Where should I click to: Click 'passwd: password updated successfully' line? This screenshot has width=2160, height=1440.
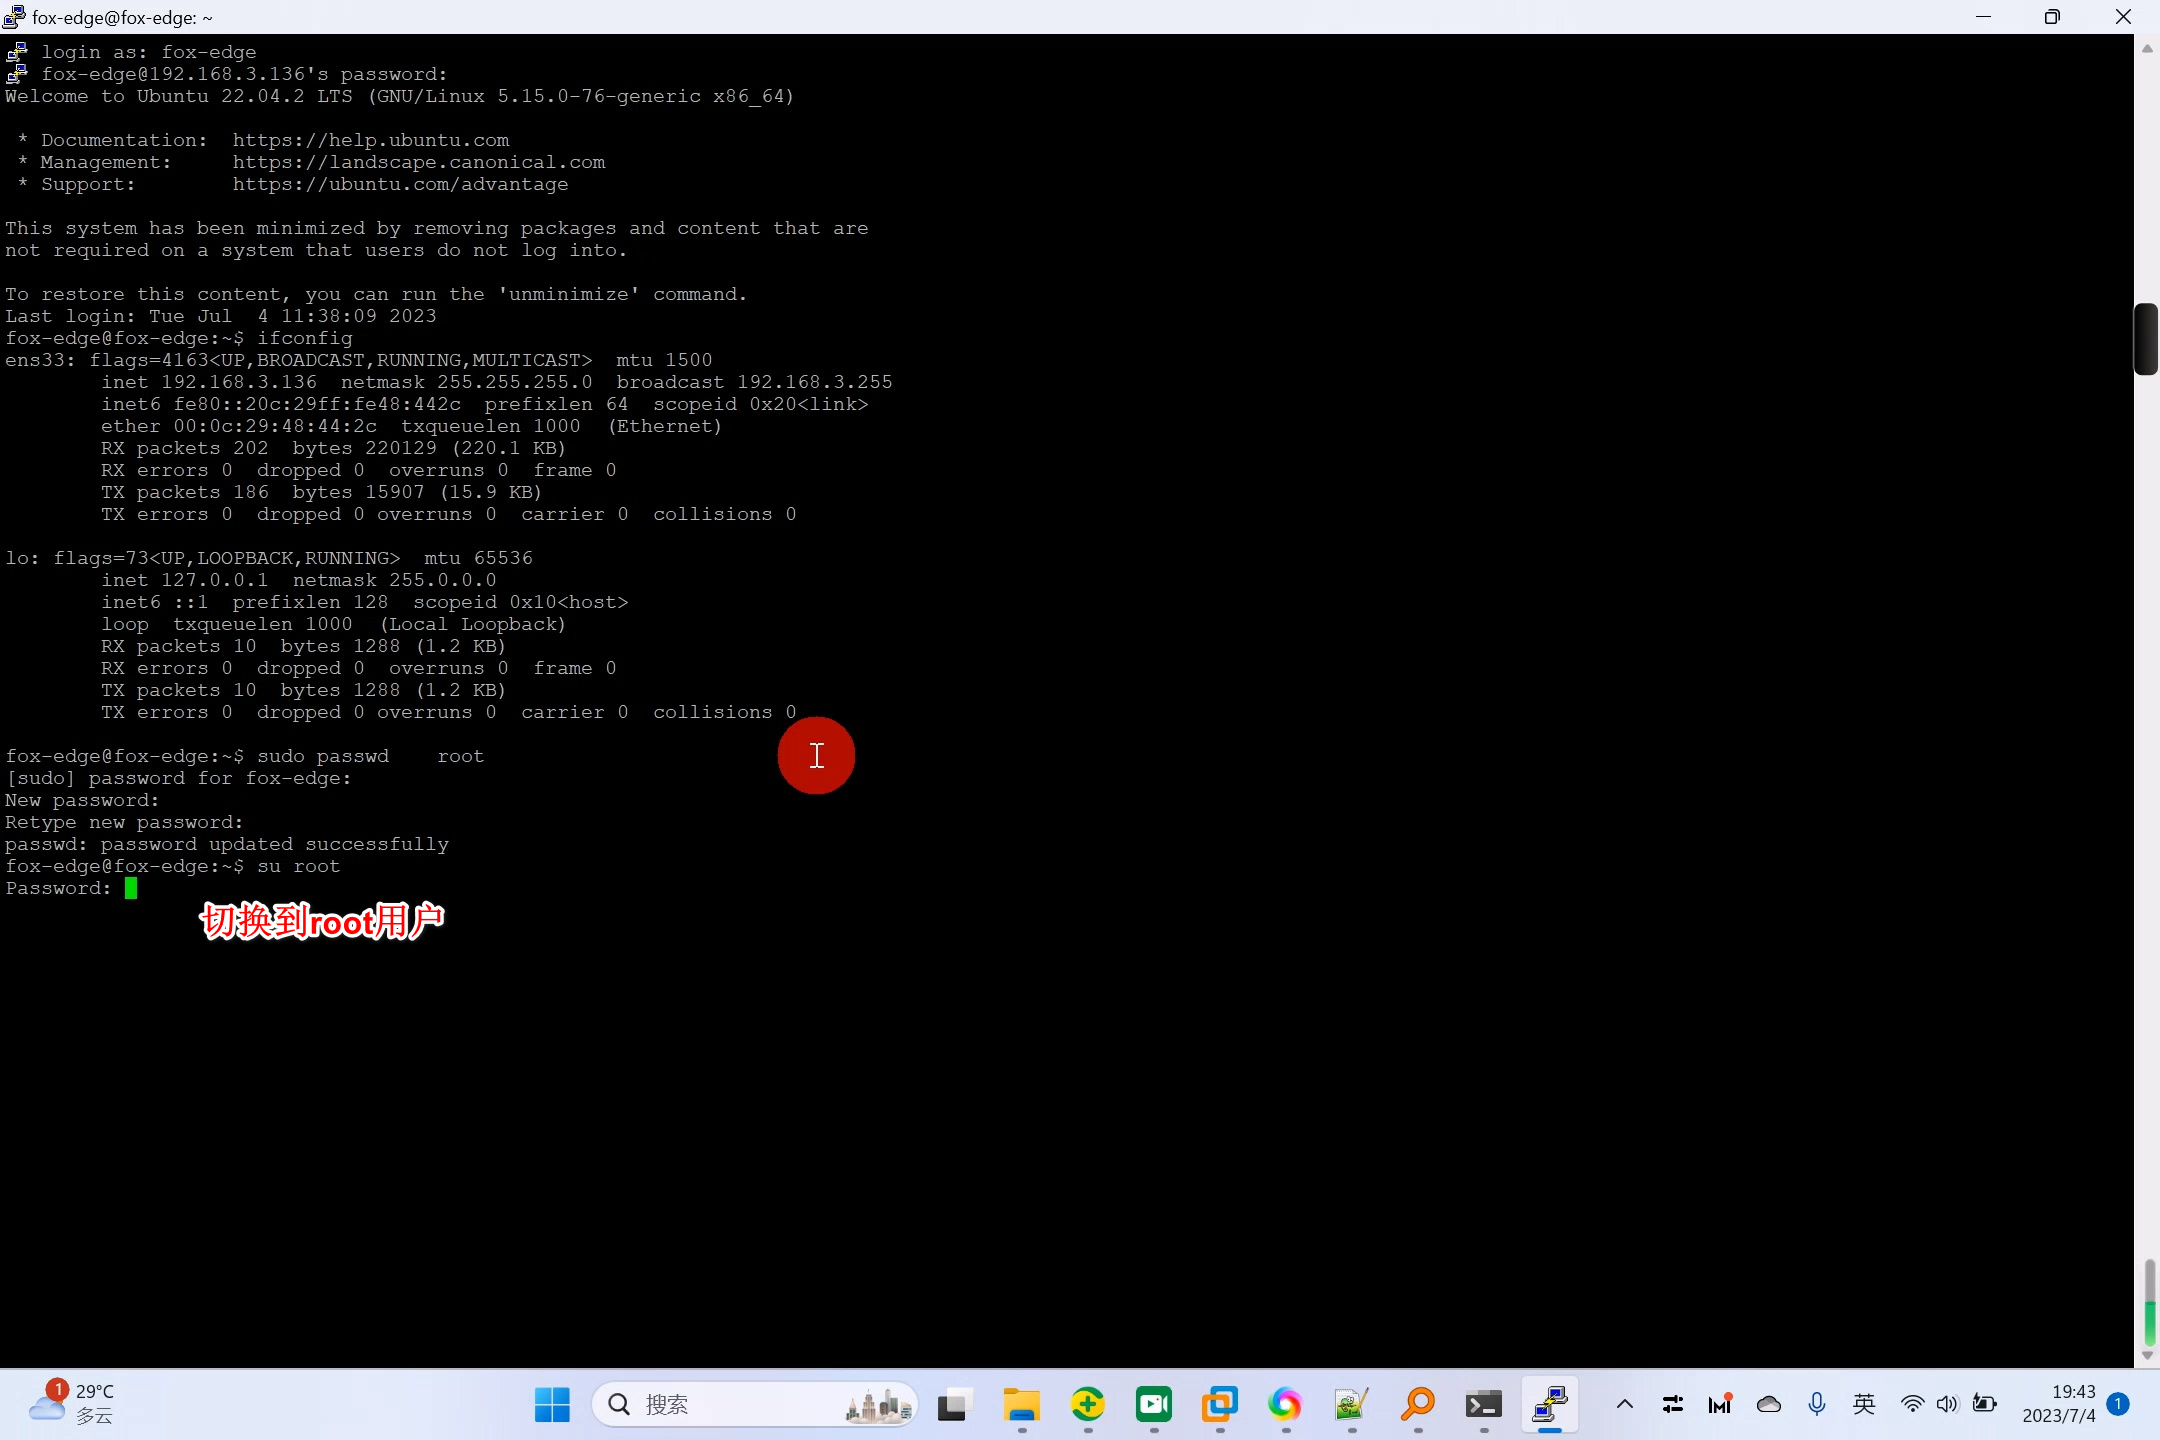[227, 844]
